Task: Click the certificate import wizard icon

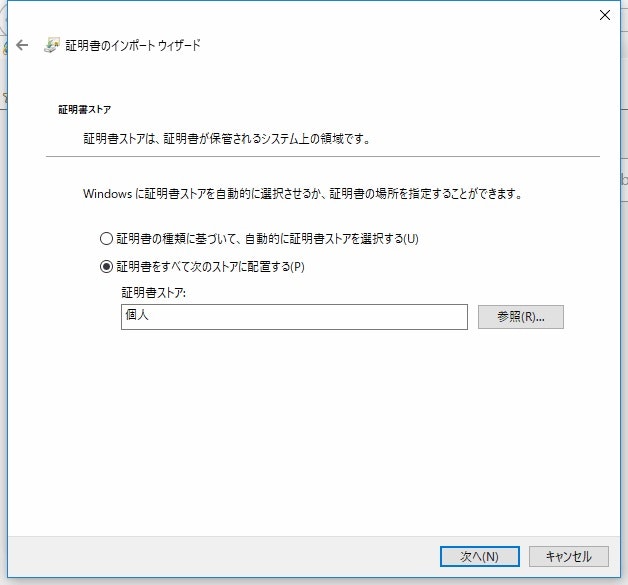Action: tap(52, 45)
